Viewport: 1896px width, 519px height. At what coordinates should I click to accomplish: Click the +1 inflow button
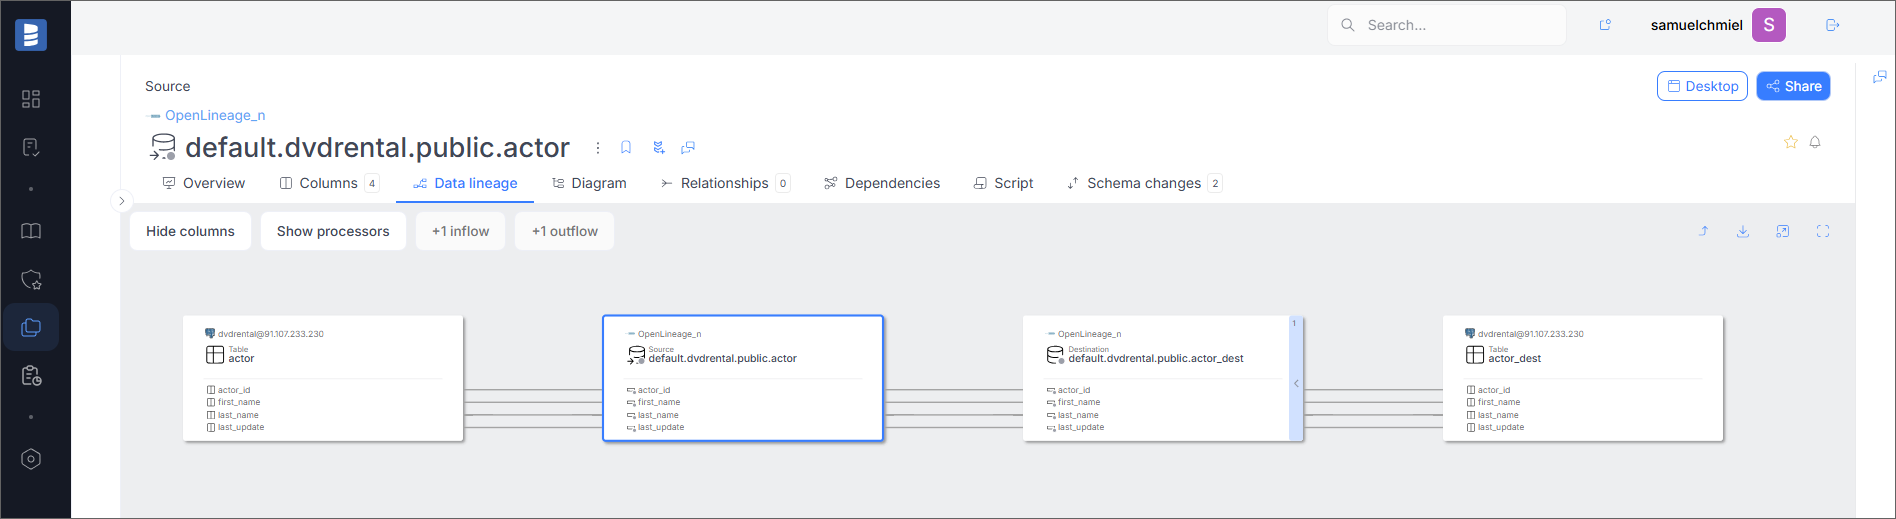click(460, 231)
